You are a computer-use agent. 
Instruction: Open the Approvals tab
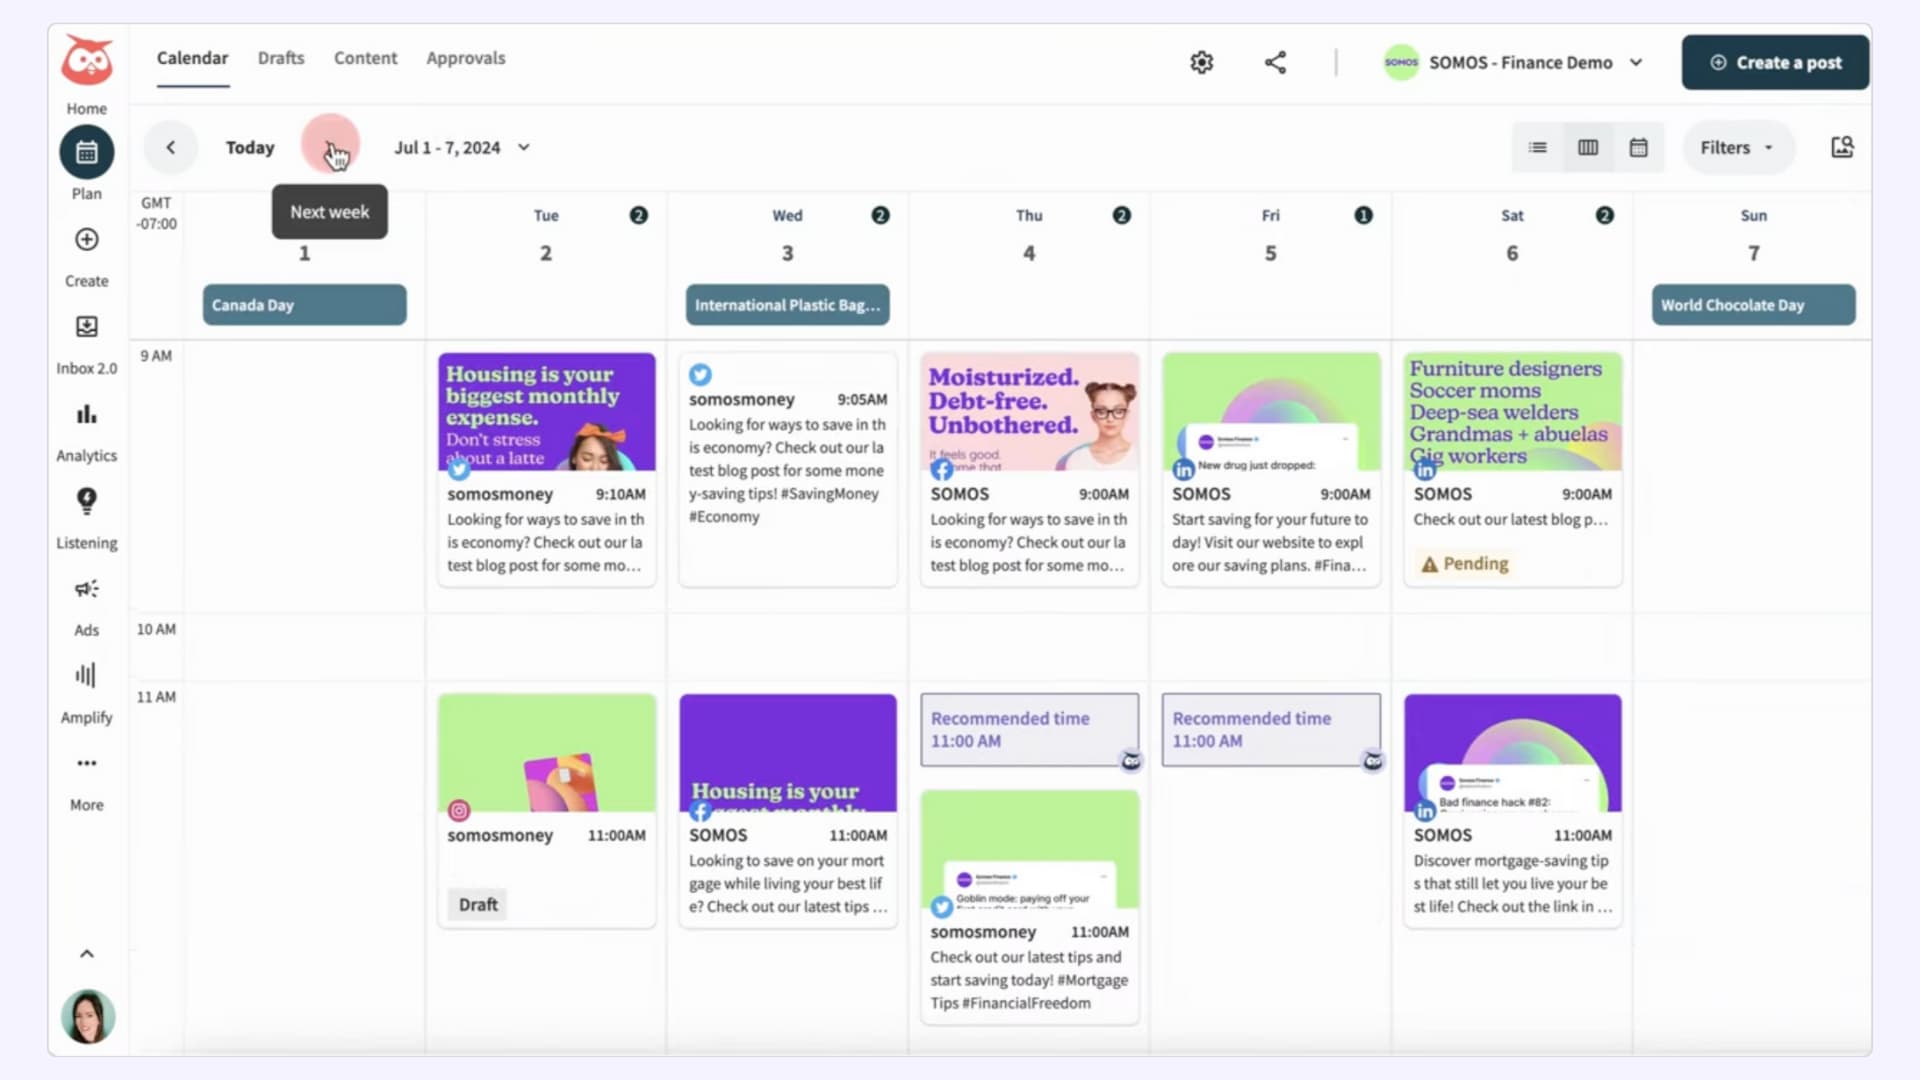466,58
